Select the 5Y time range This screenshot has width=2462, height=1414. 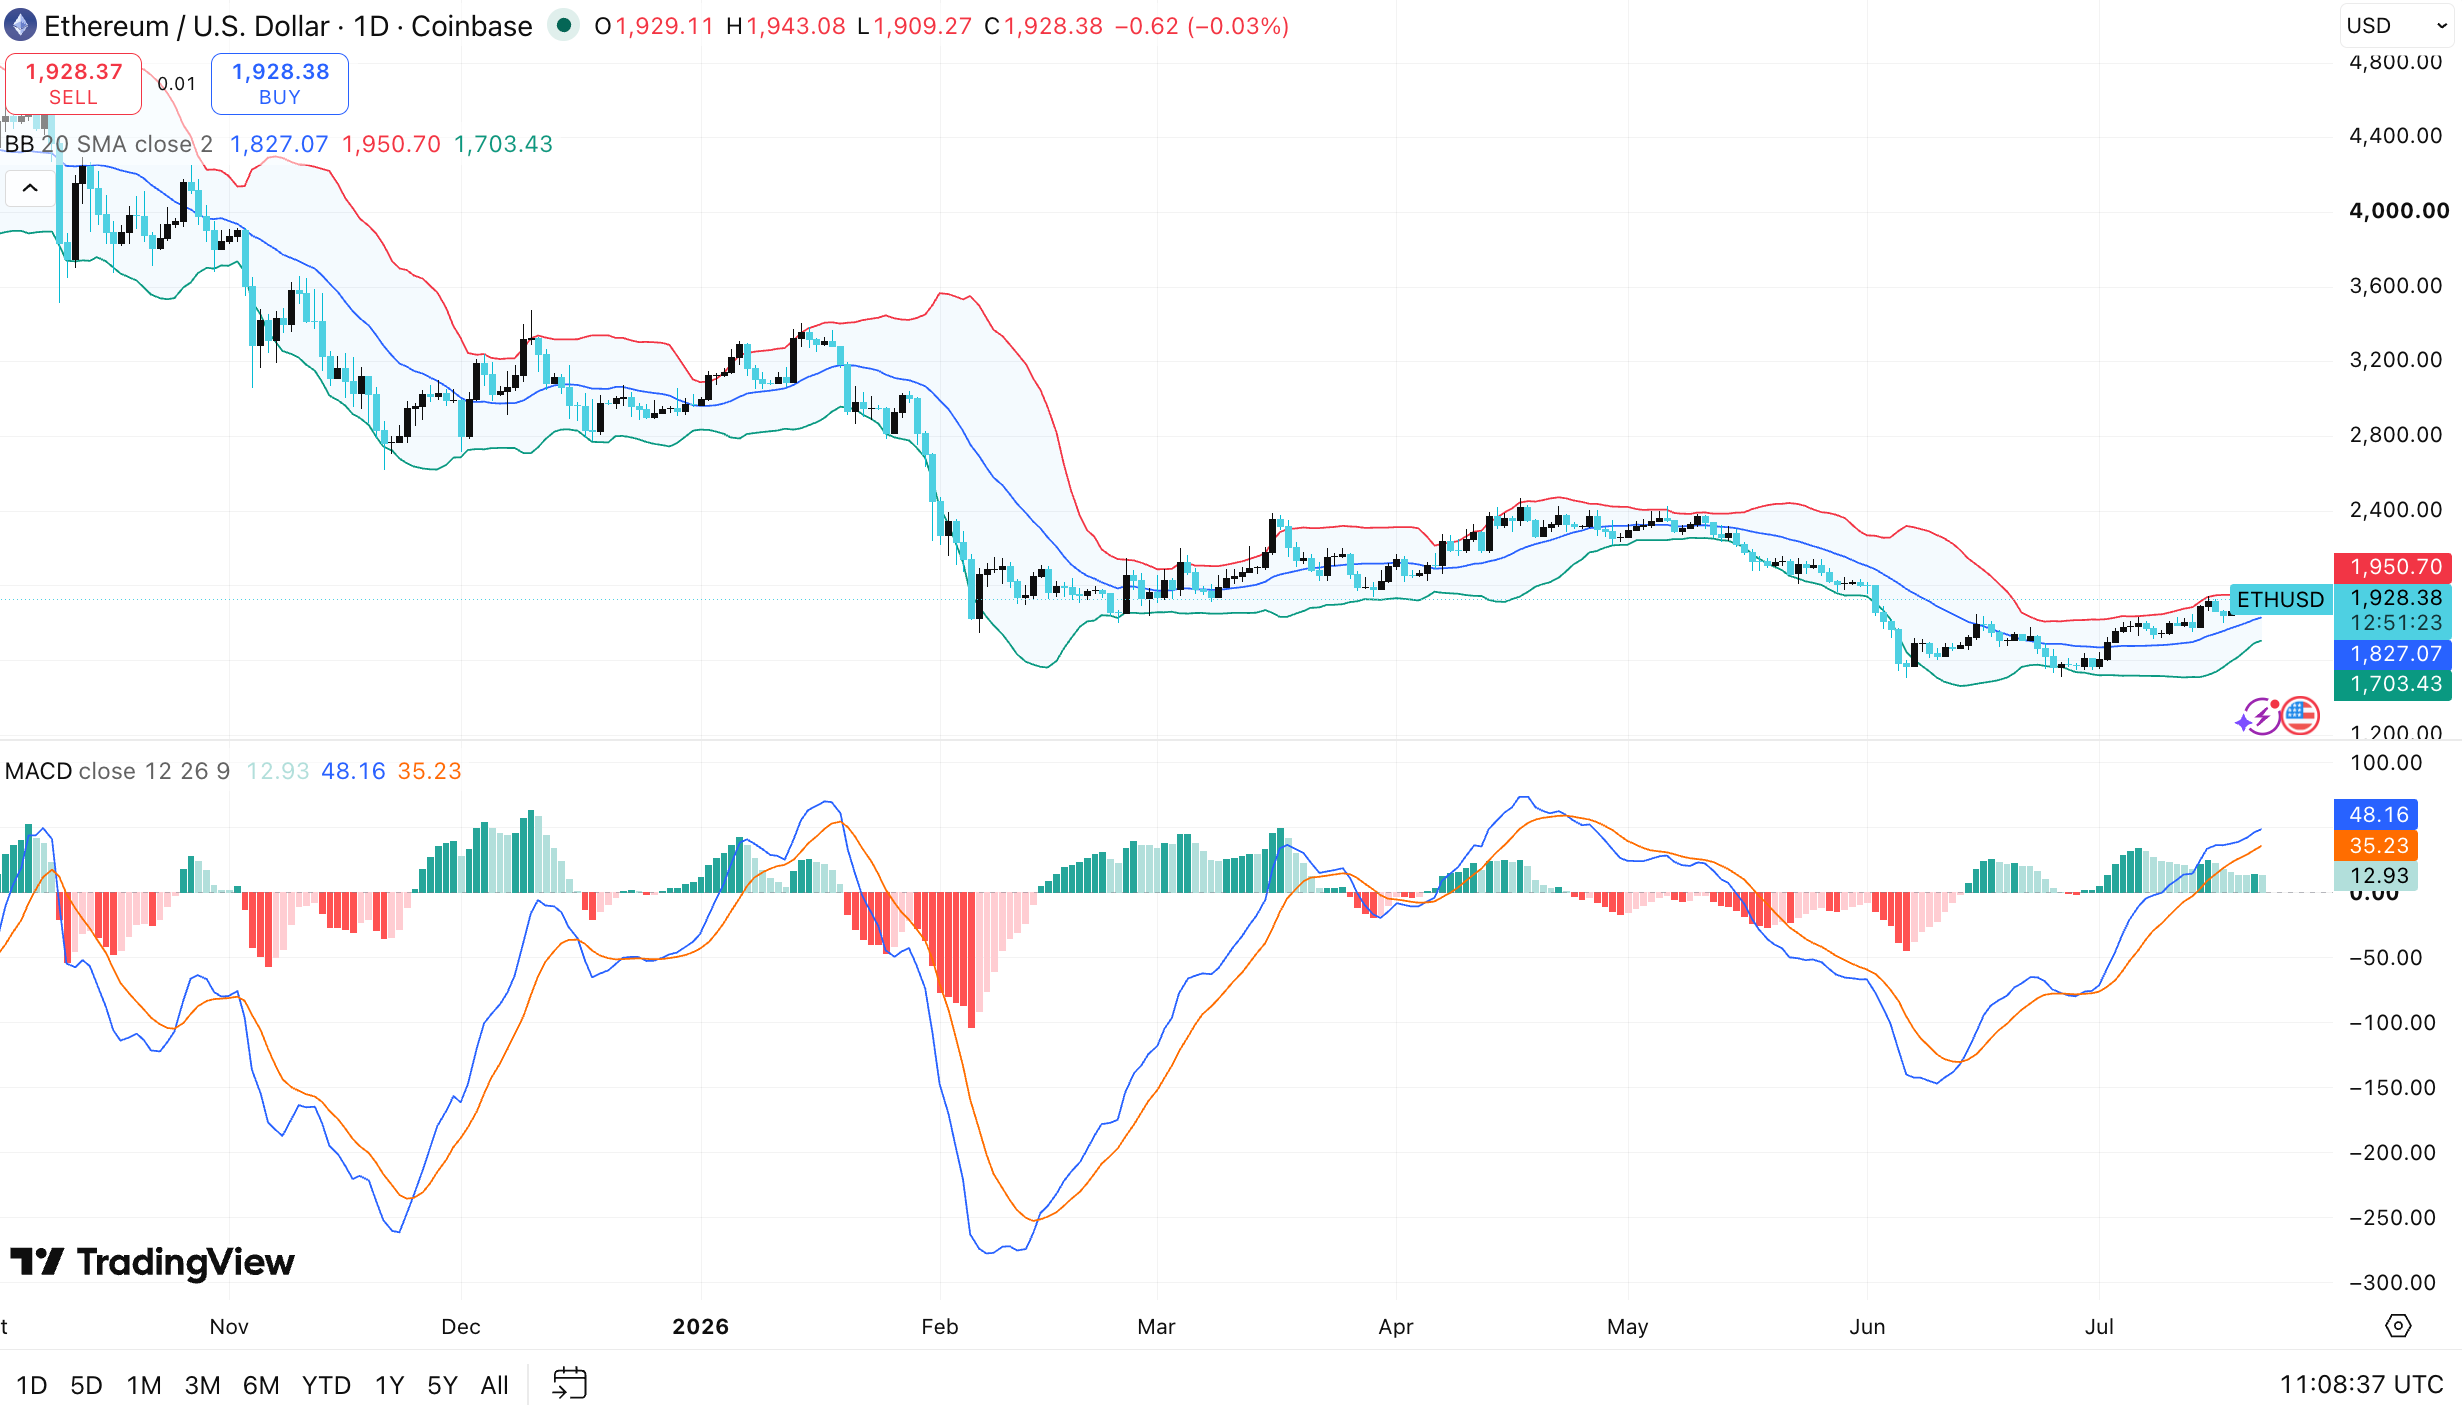442,1385
